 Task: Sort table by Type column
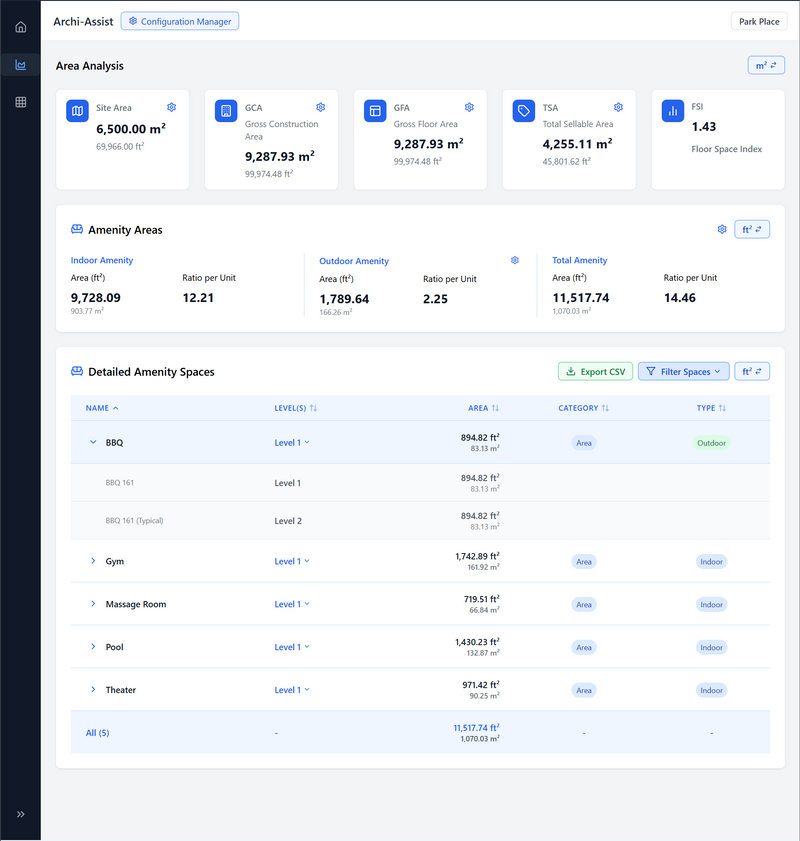(x=711, y=408)
